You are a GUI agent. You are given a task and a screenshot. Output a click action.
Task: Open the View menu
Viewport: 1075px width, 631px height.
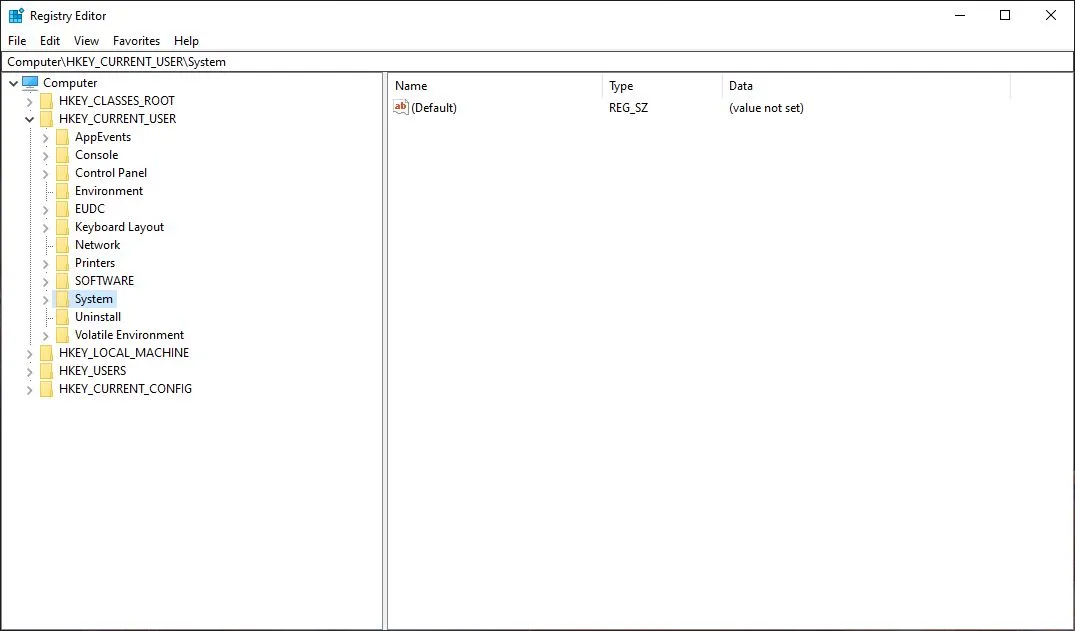(86, 41)
